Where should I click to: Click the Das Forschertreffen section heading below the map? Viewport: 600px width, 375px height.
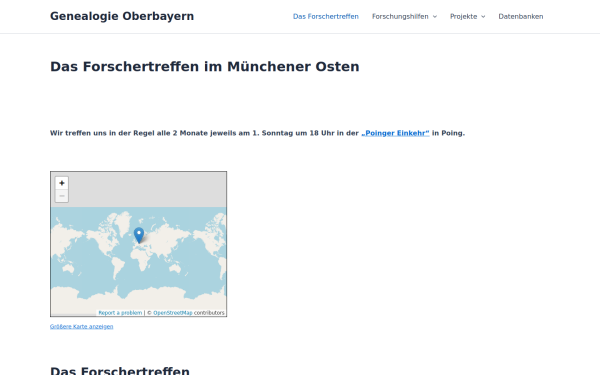(x=120, y=370)
